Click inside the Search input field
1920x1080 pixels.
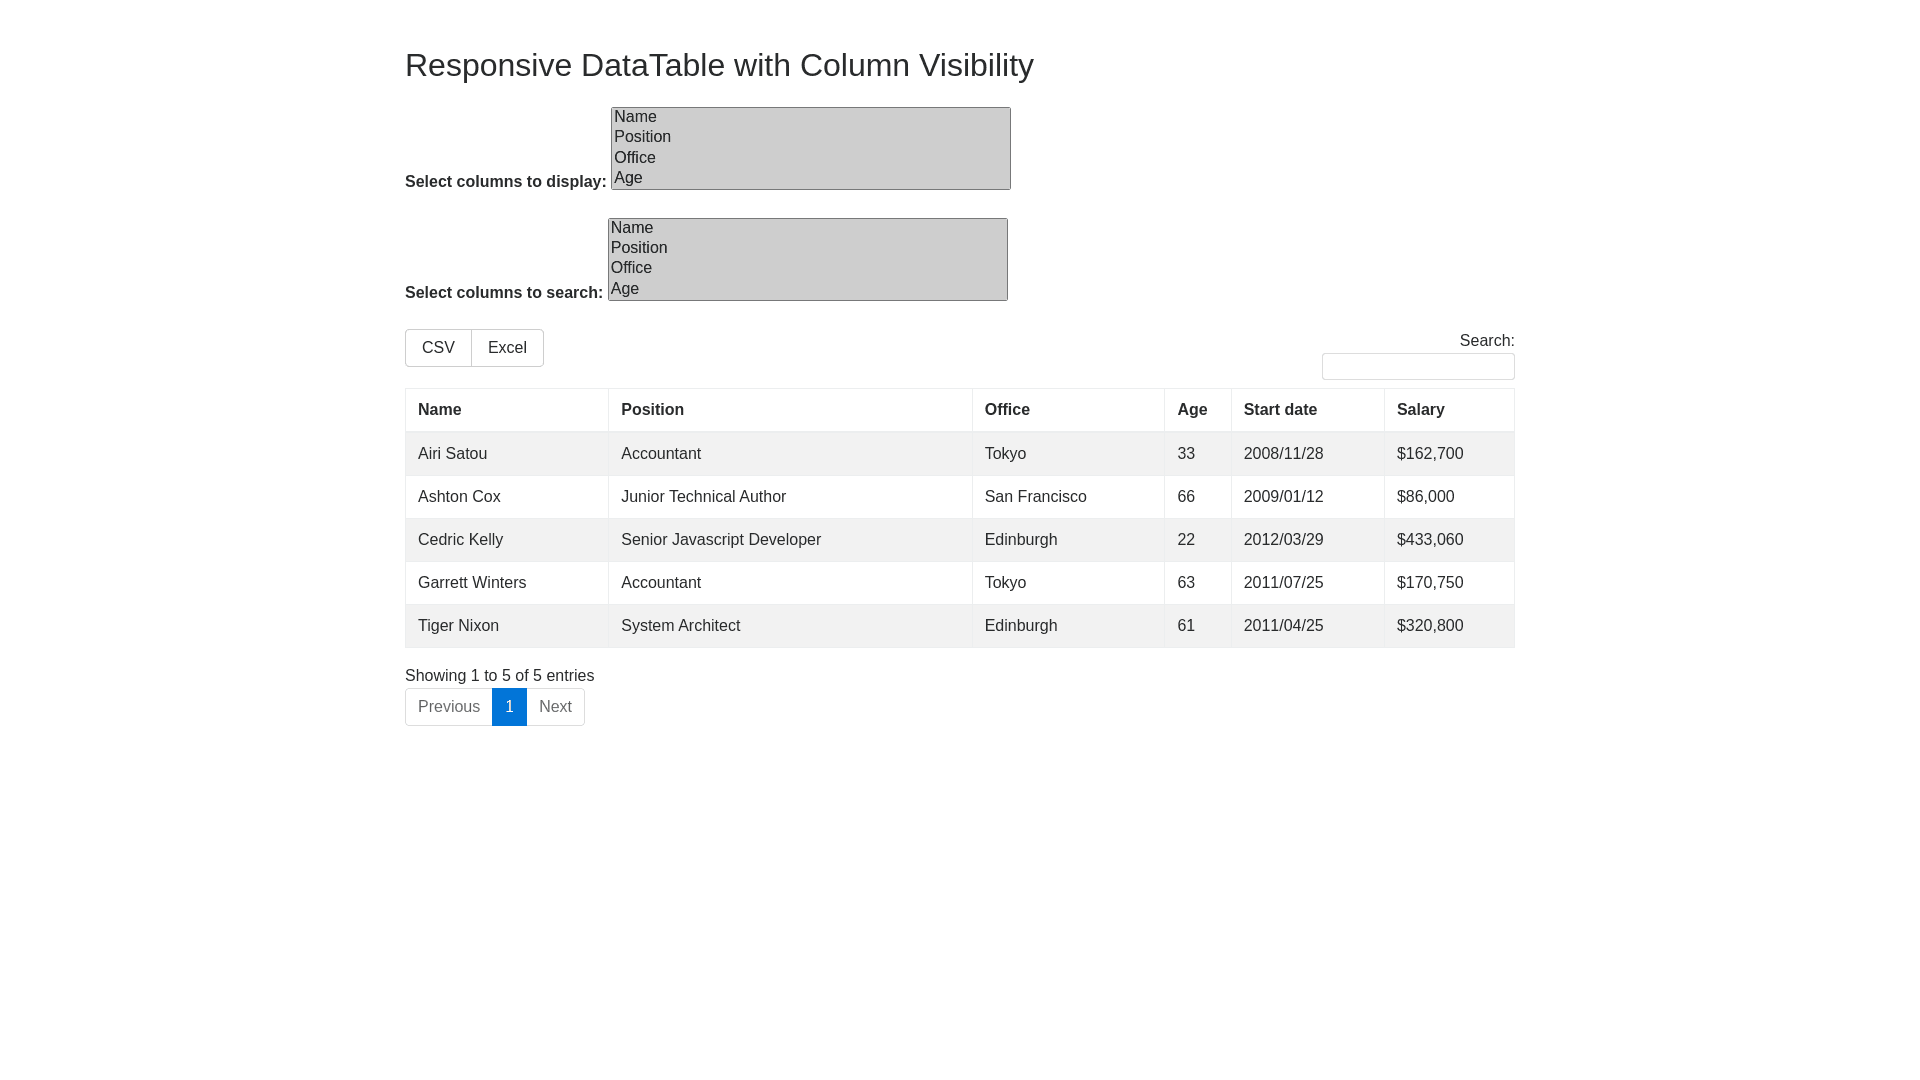(1417, 367)
